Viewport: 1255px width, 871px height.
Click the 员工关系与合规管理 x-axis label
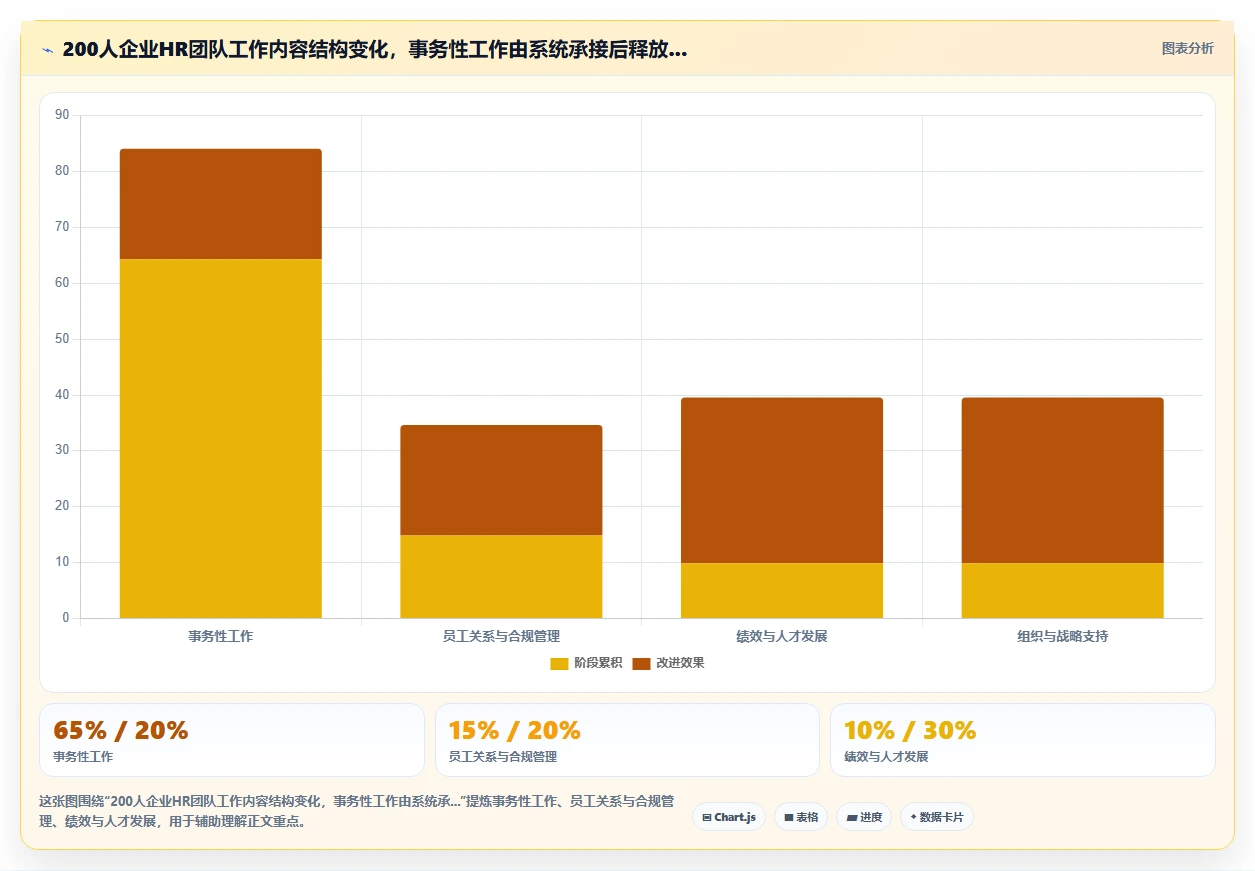click(501, 636)
